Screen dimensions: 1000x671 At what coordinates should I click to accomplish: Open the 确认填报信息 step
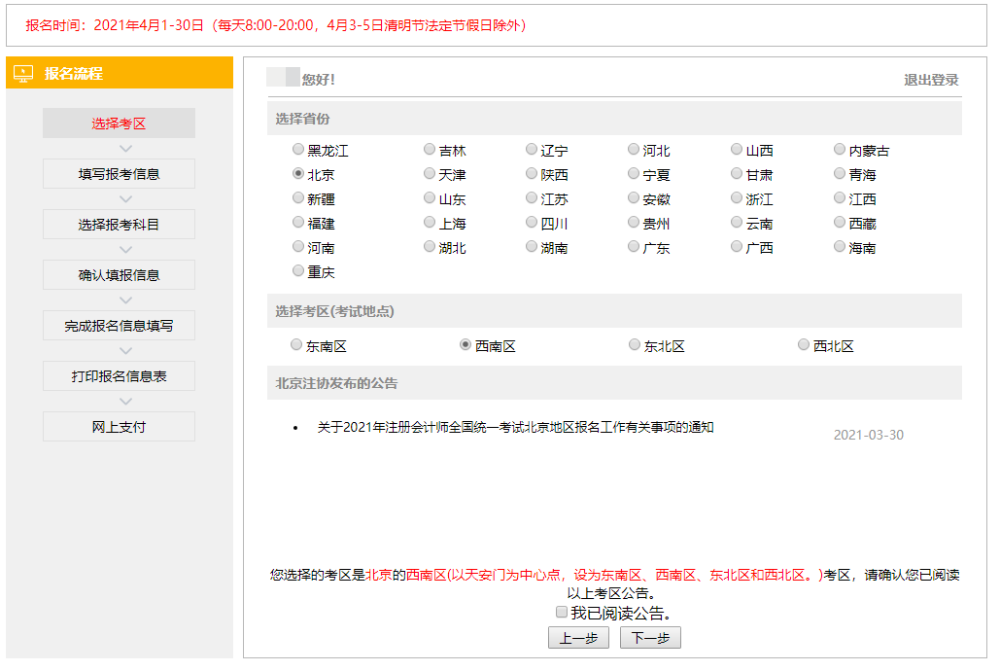[x=119, y=275]
